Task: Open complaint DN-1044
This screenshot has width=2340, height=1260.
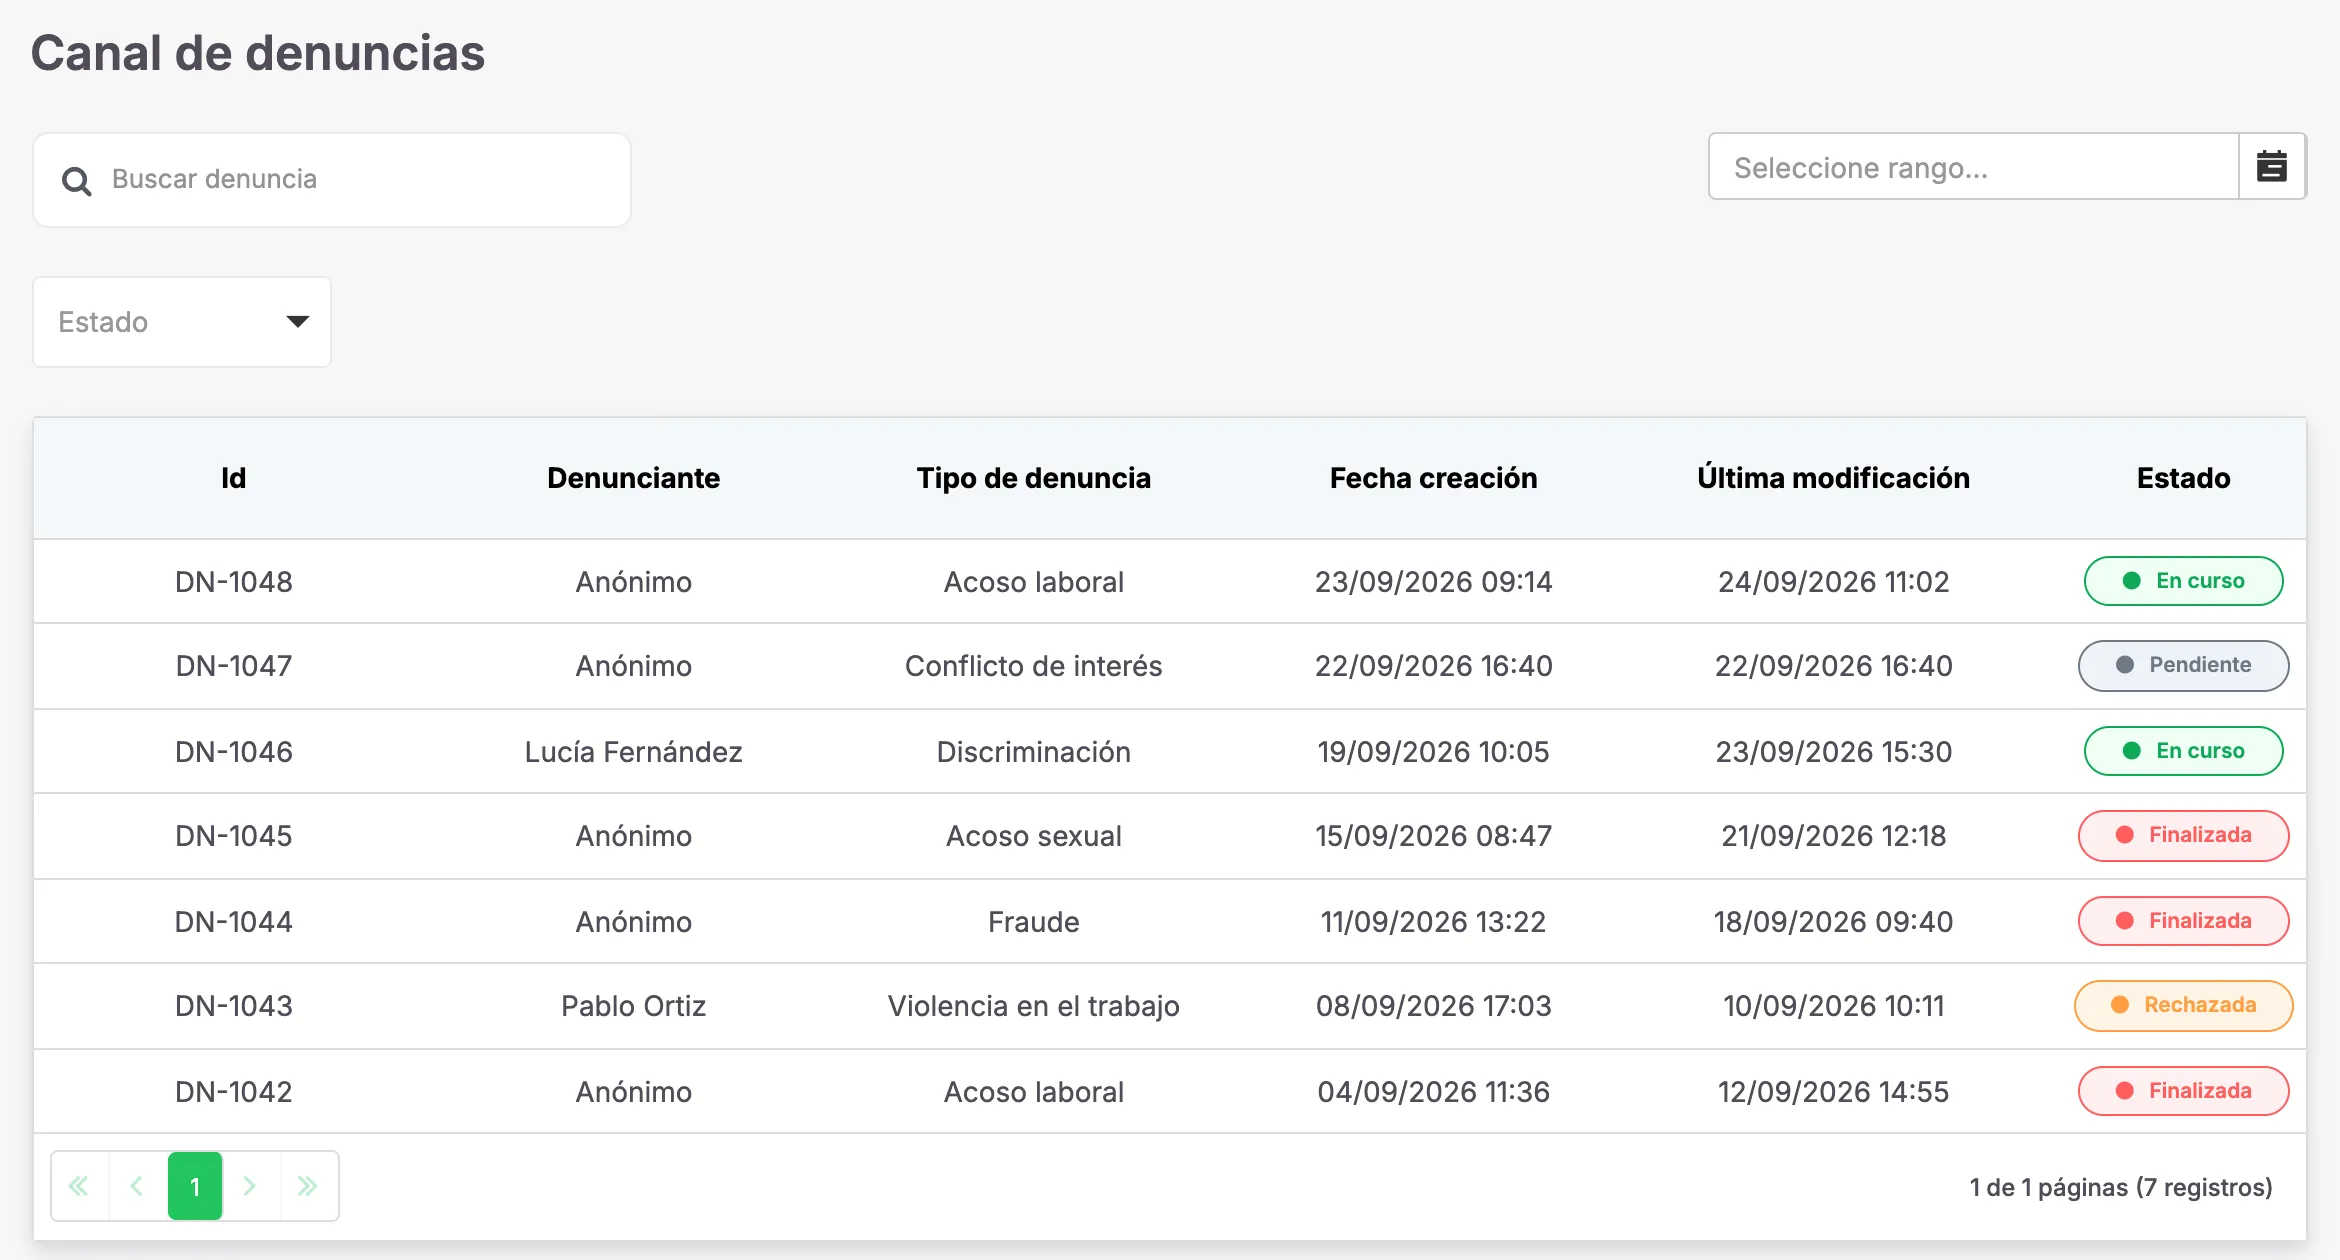Action: [x=234, y=922]
